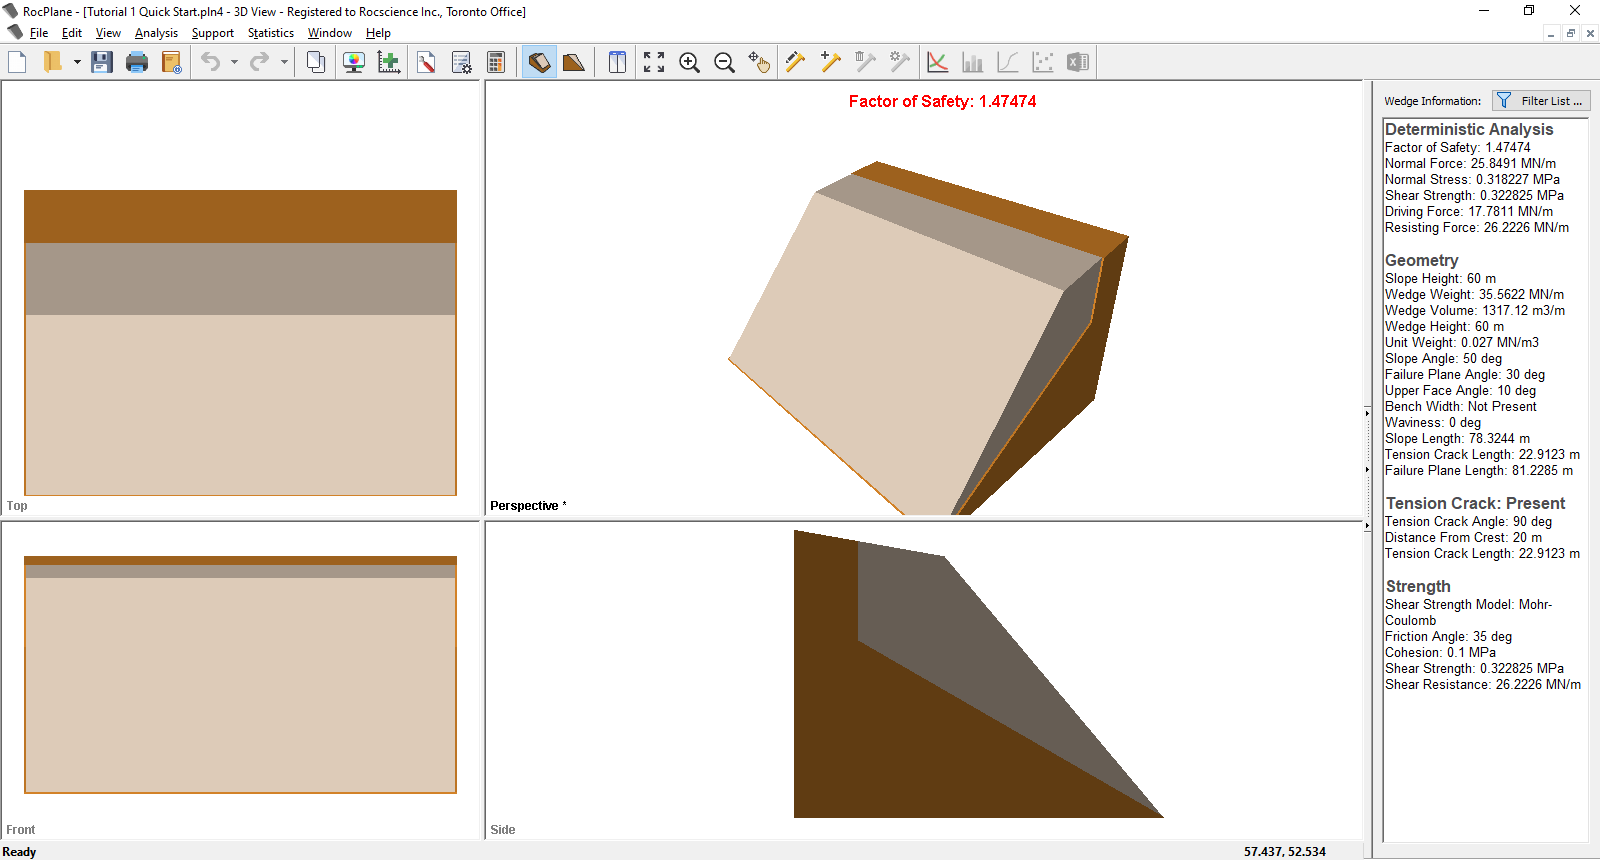
Task: Toggle the 3D wedge view button
Action: click(539, 62)
